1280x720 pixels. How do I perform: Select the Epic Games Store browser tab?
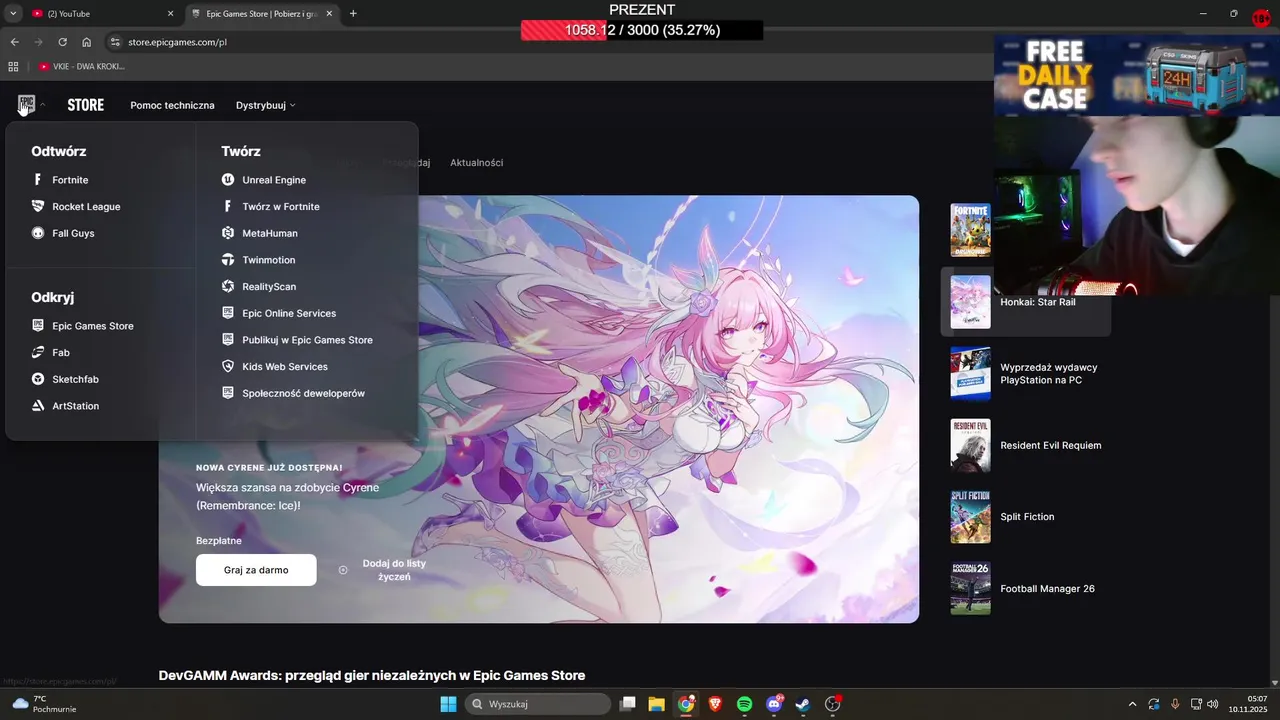point(262,14)
